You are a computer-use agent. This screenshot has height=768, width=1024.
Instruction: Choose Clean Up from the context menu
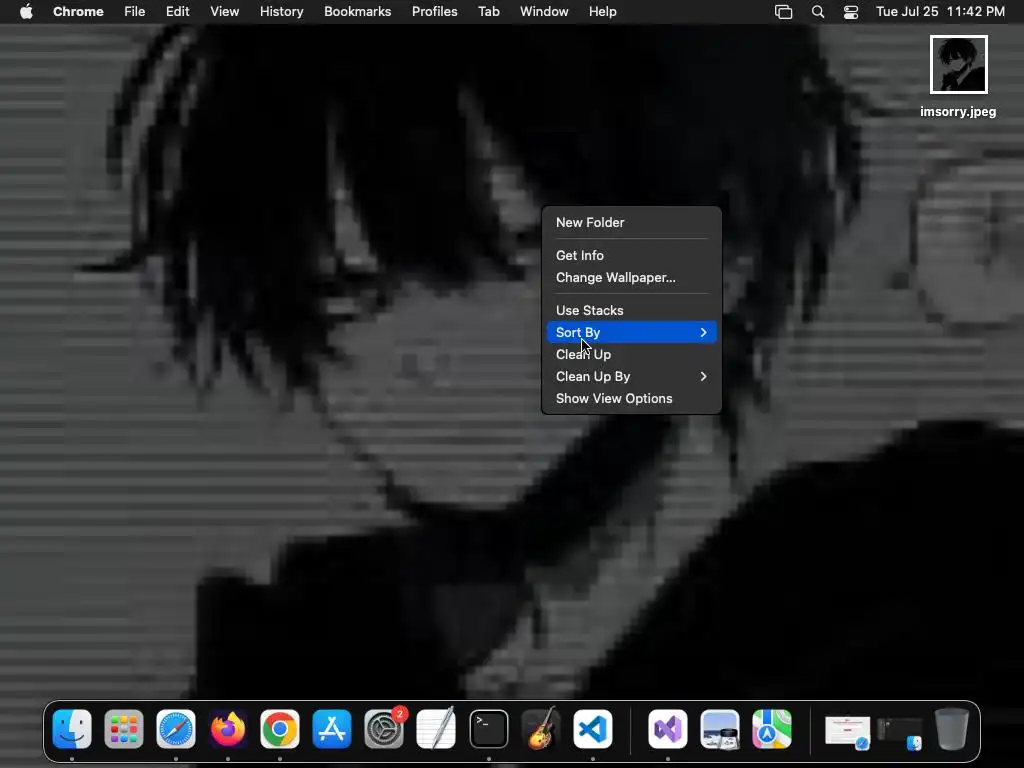[x=632, y=355]
